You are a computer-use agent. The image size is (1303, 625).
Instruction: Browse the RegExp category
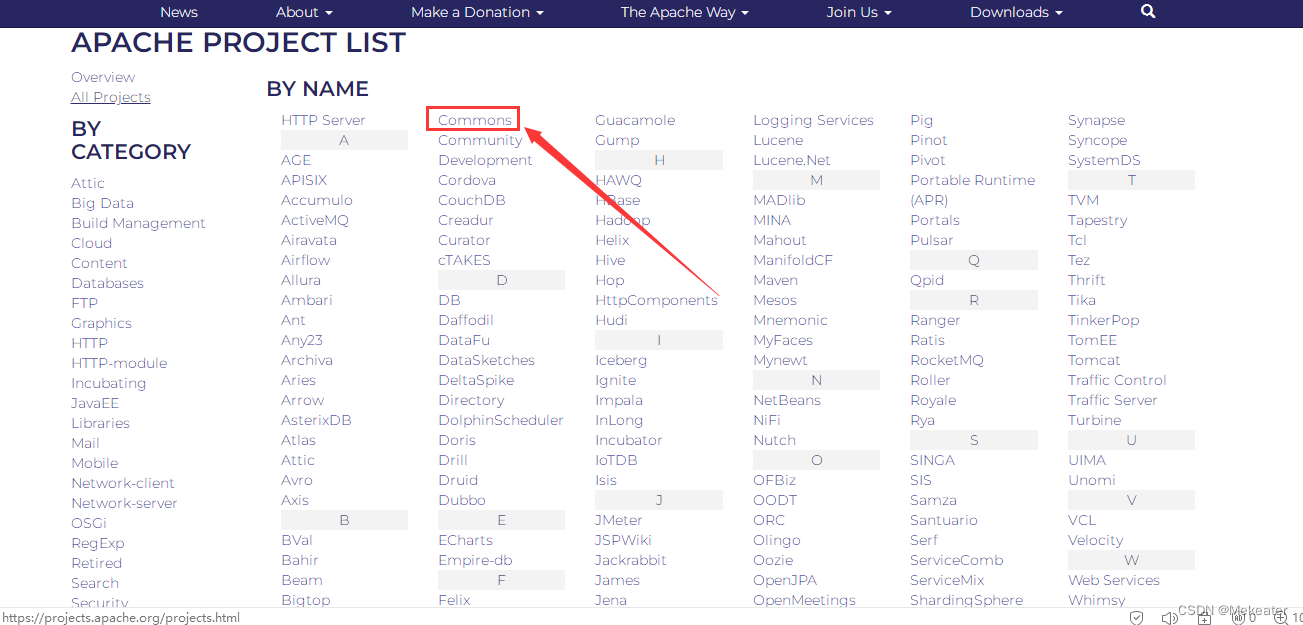click(x=97, y=543)
